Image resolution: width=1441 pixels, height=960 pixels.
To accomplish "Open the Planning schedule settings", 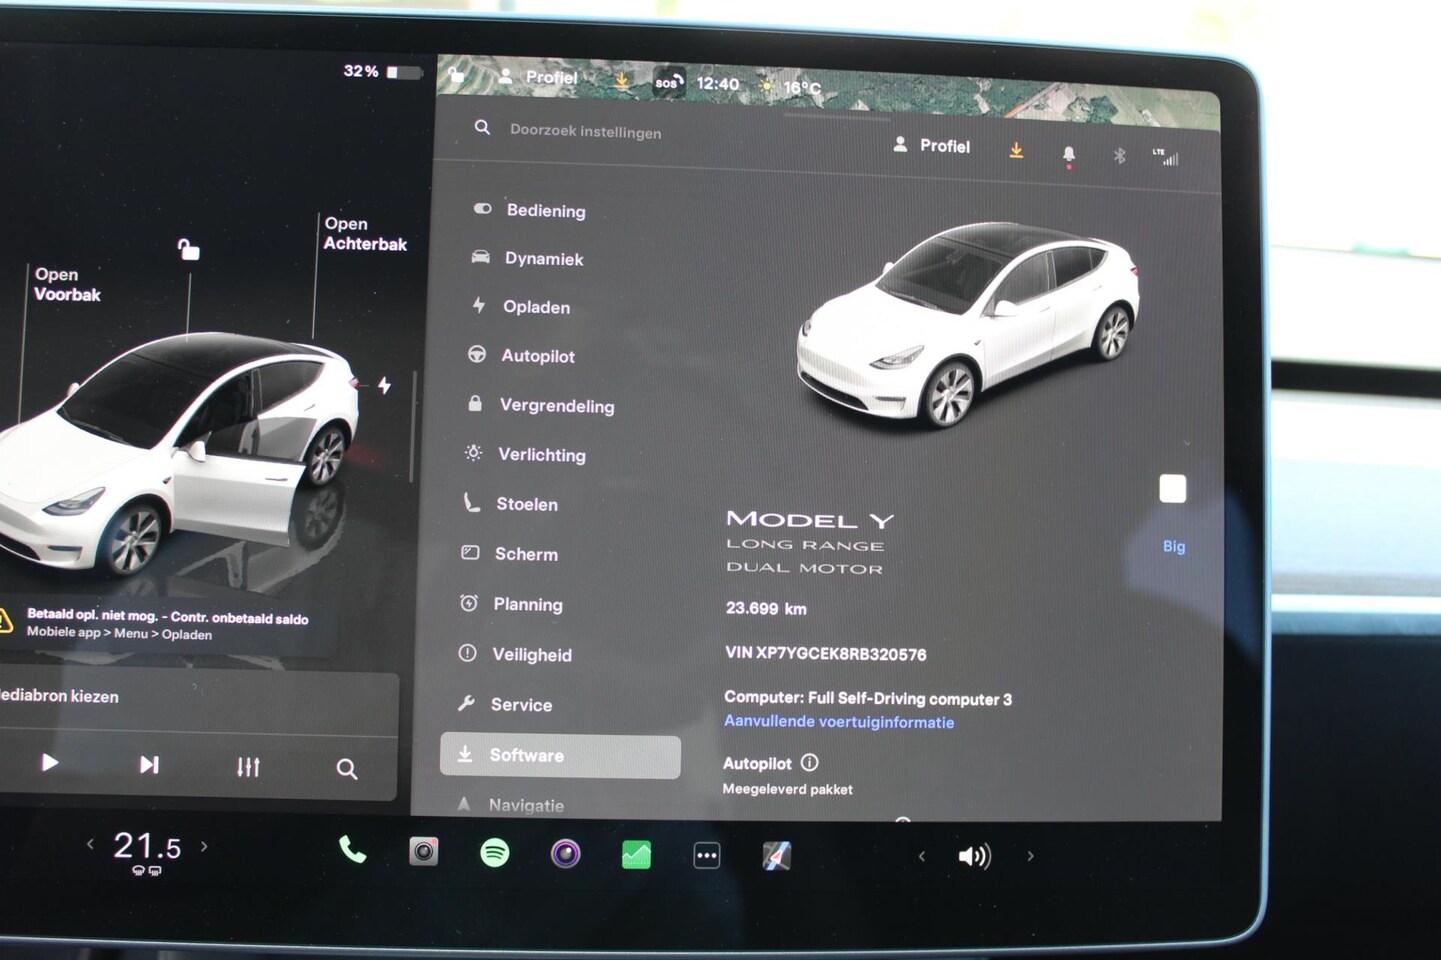I will [527, 605].
